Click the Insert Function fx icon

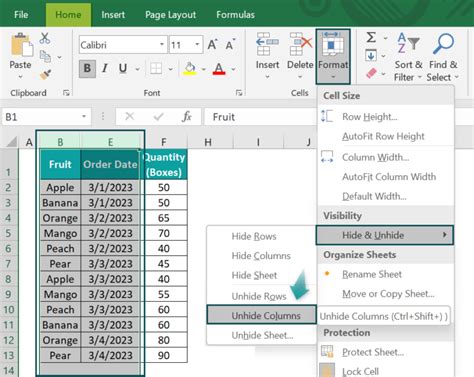pyautogui.click(x=187, y=116)
